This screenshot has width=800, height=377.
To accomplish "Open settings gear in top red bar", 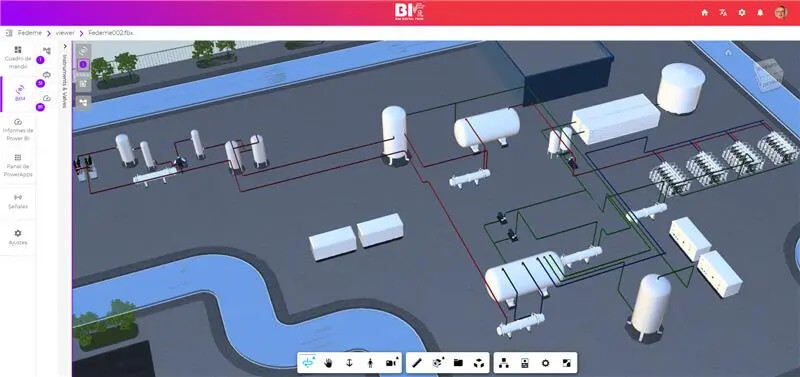I will click(x=742, y=13).
